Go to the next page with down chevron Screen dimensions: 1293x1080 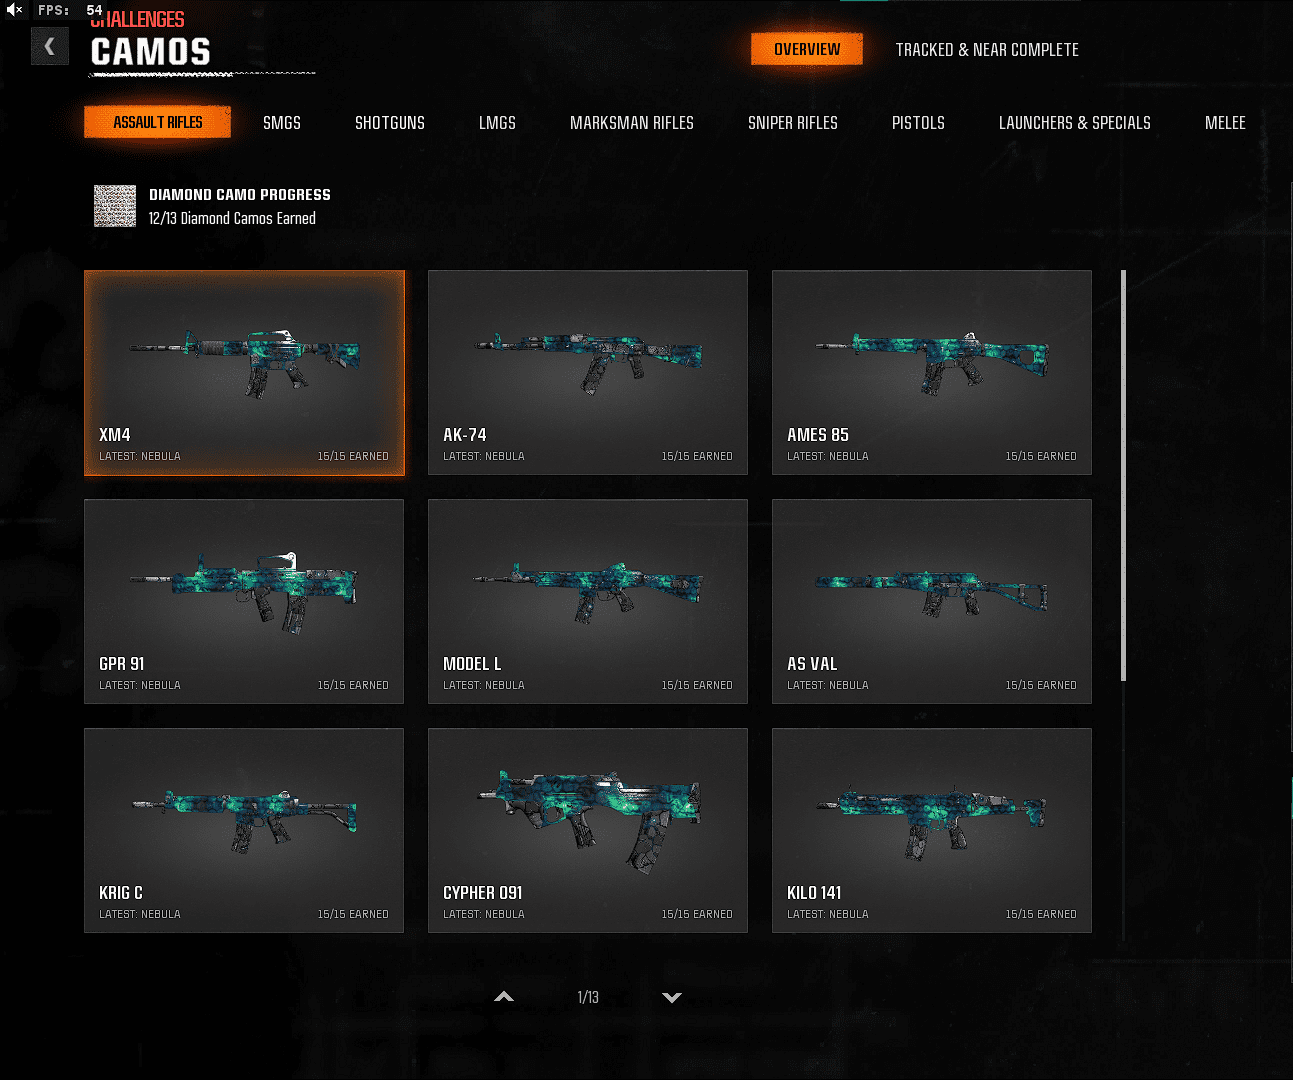(672, 997)
